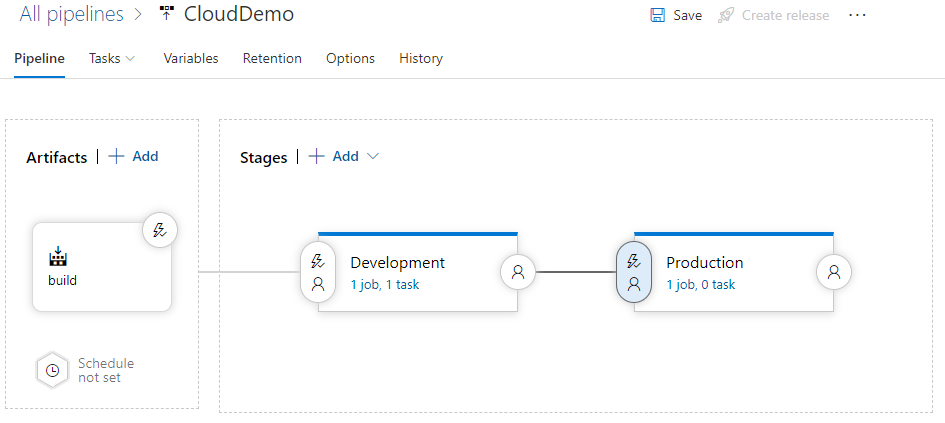Open the Options tab
This screenshot has height=423, width=945.
[350, 59]
